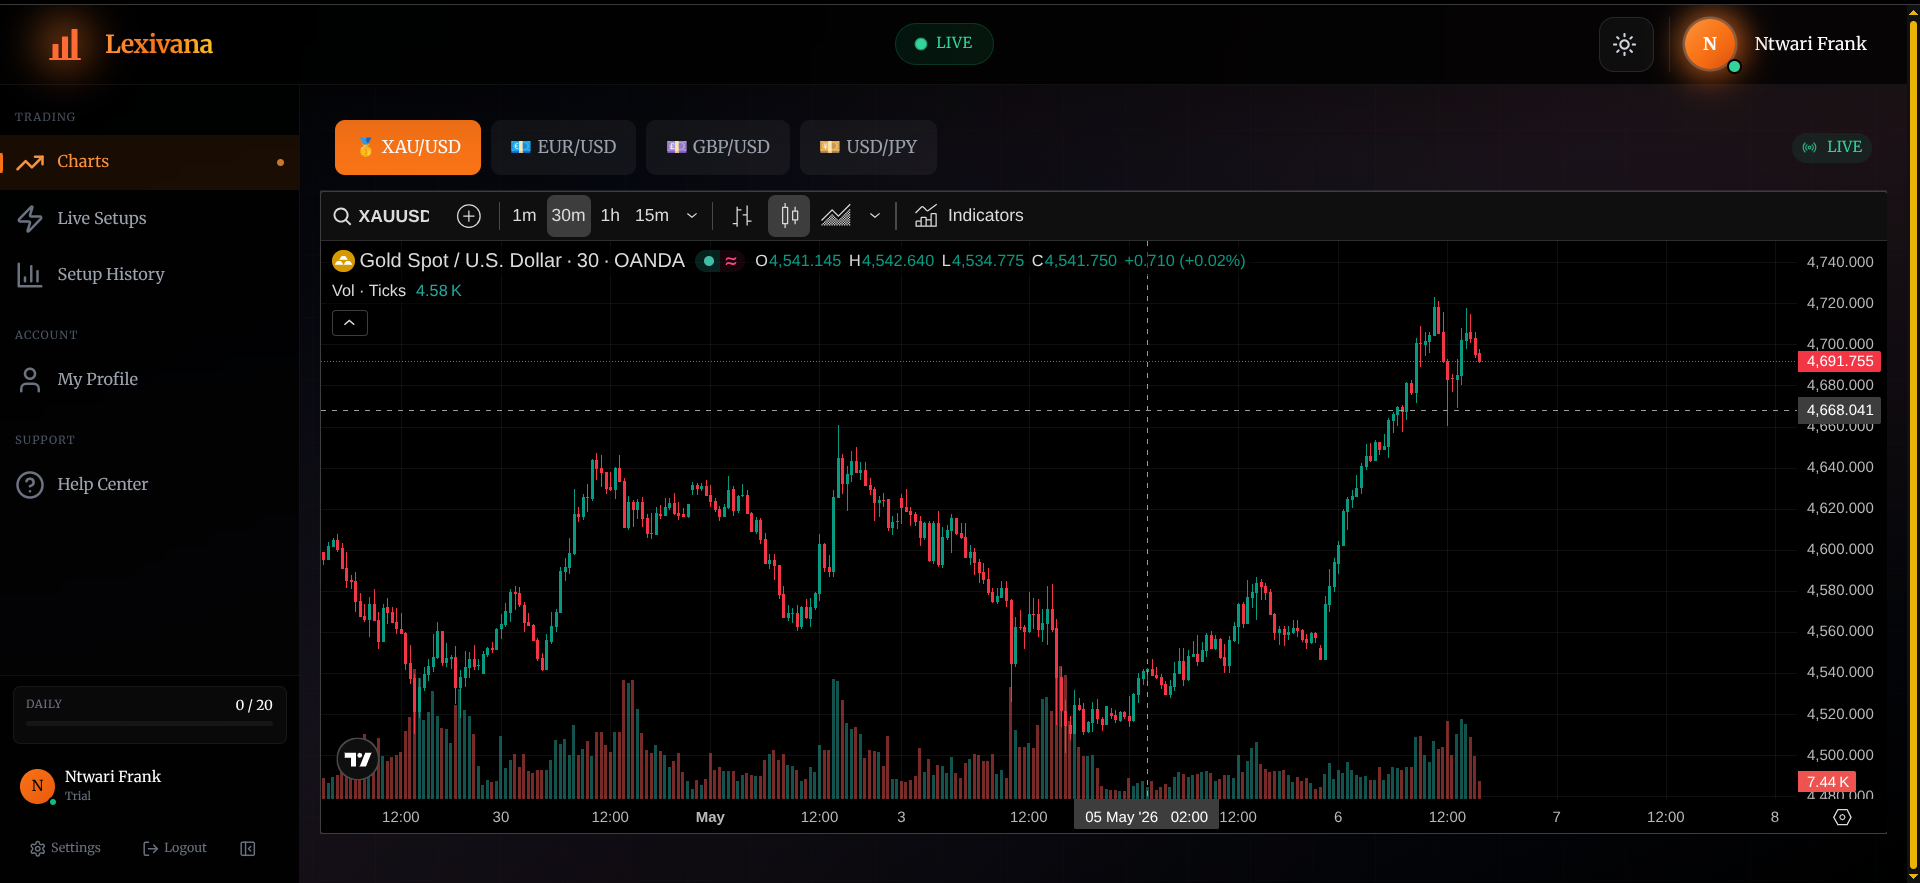Open Settings at sidebar bottom

(65, 848)
